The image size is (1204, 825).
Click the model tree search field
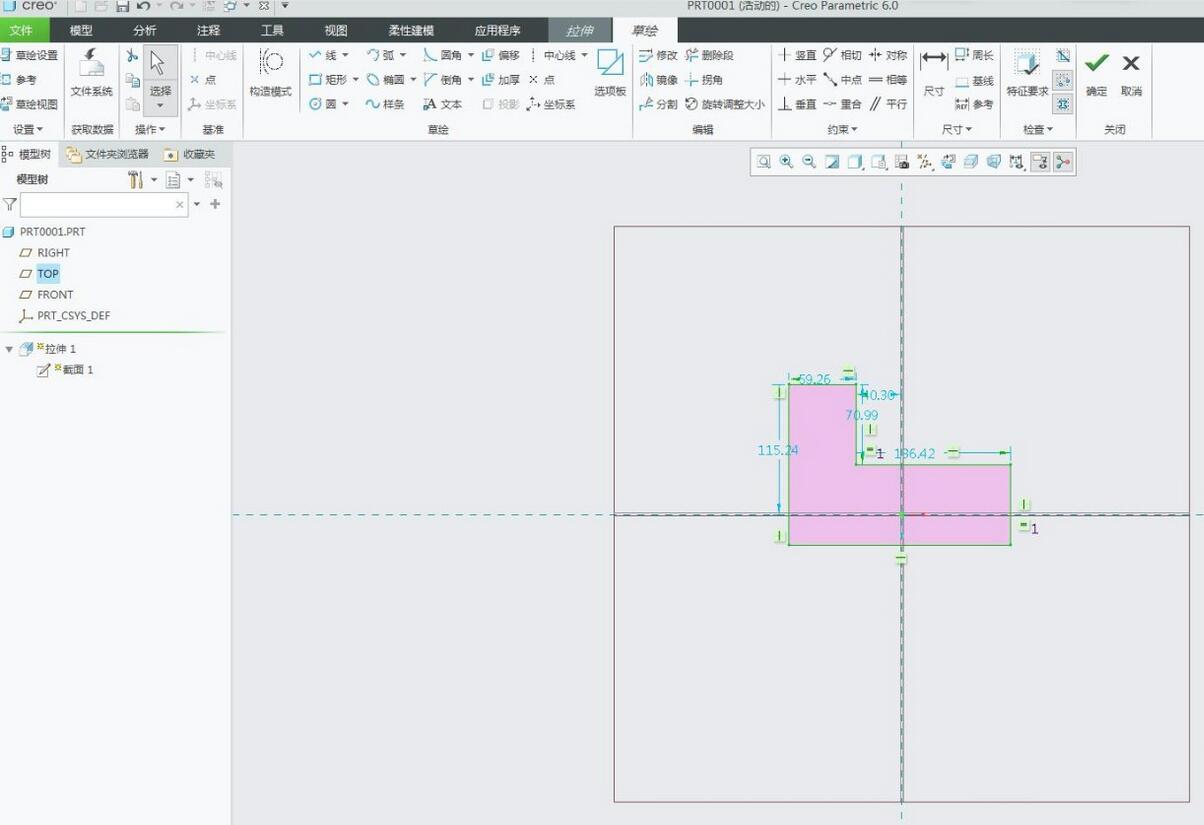point(104,205)
